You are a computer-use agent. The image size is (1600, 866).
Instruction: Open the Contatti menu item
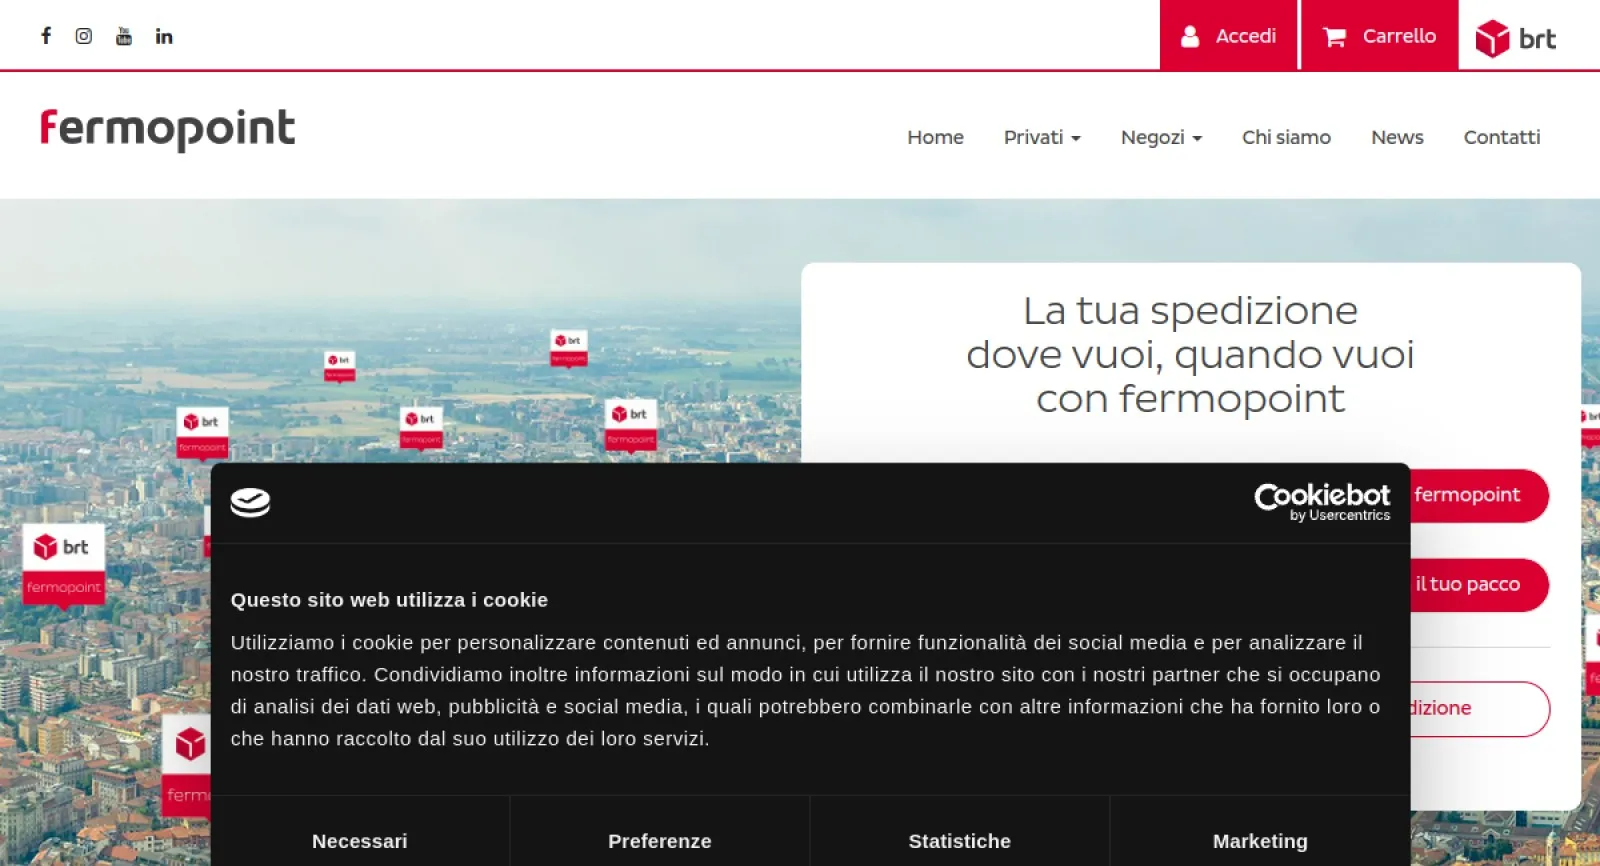1502,137
